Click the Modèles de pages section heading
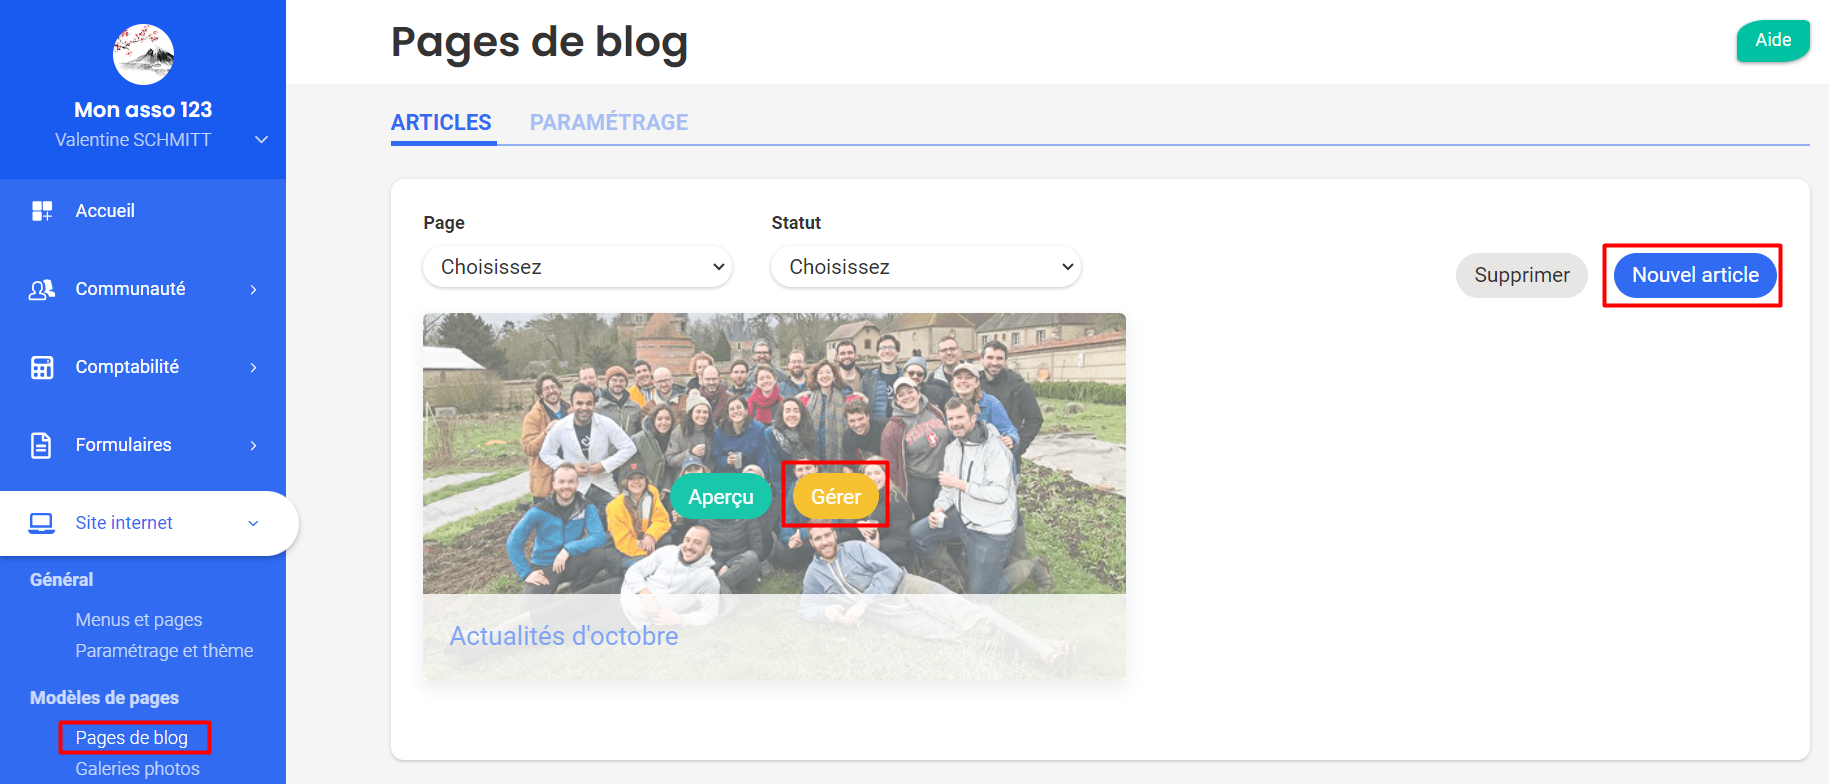Image resolution: width=1829 pixels, height=784 pixels. point(104,698)
